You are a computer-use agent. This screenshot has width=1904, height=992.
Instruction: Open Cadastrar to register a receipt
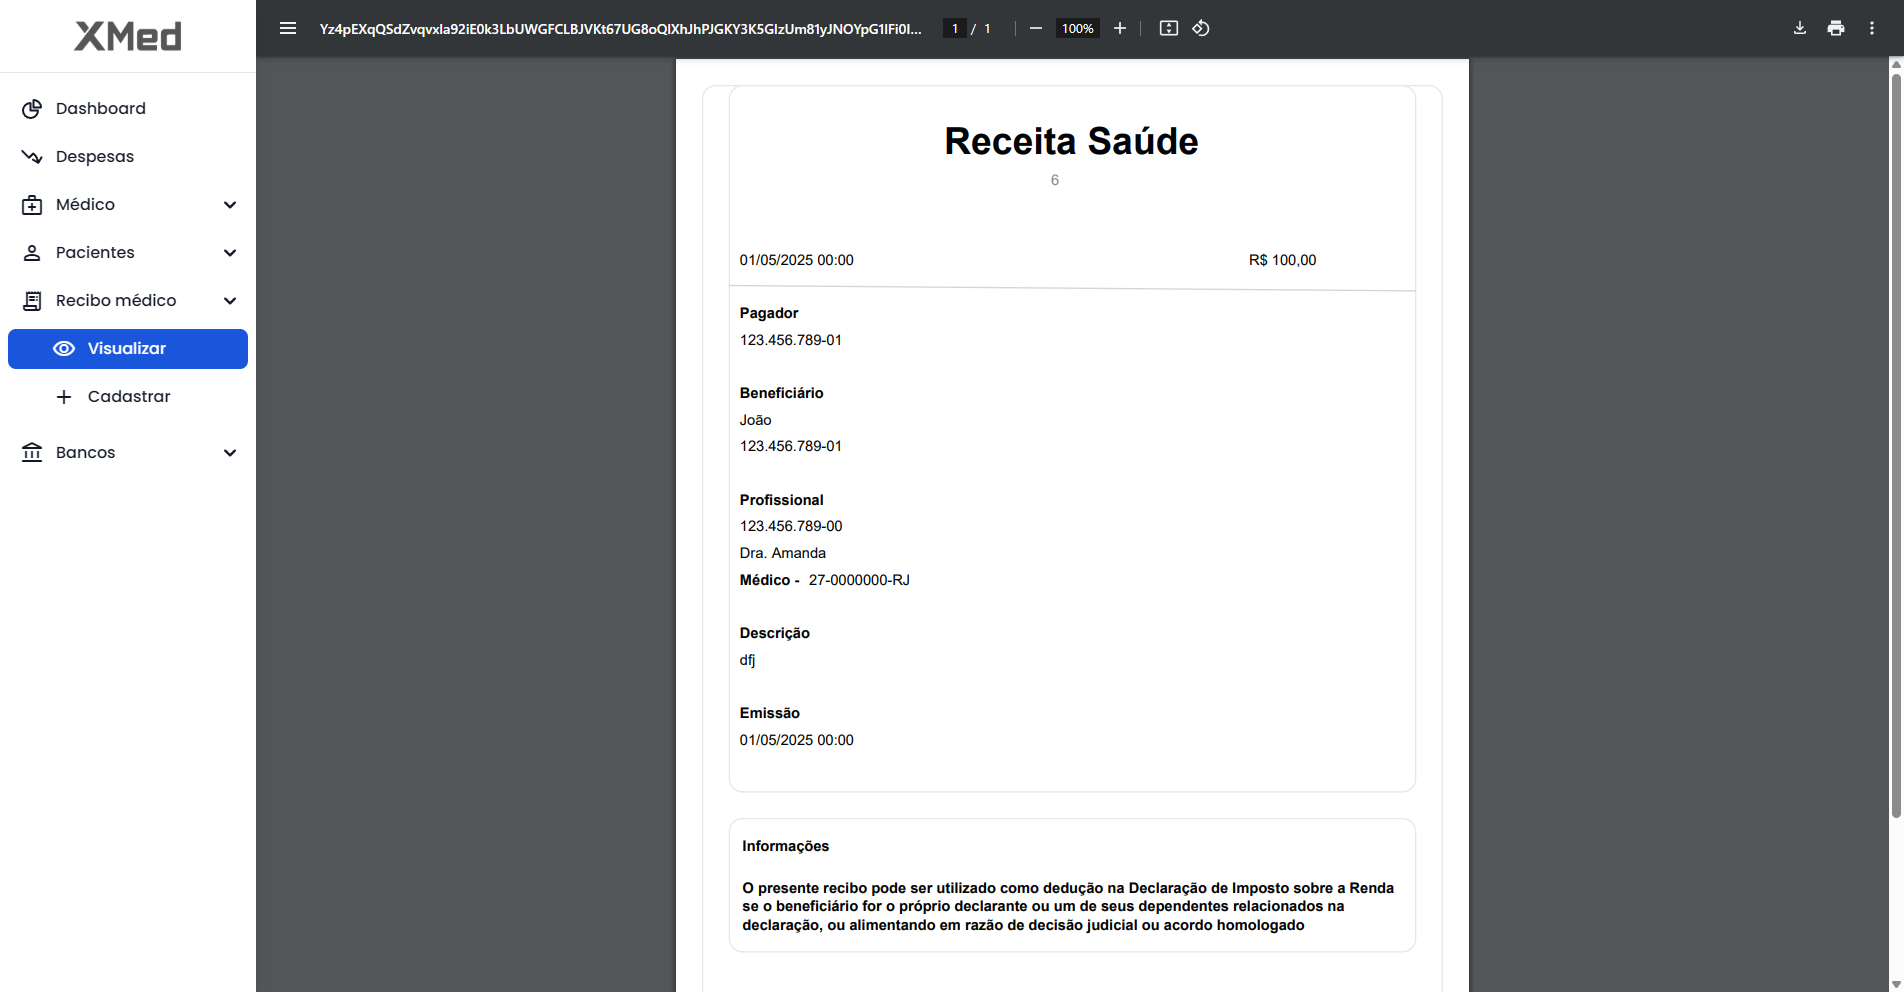[128, 397]
